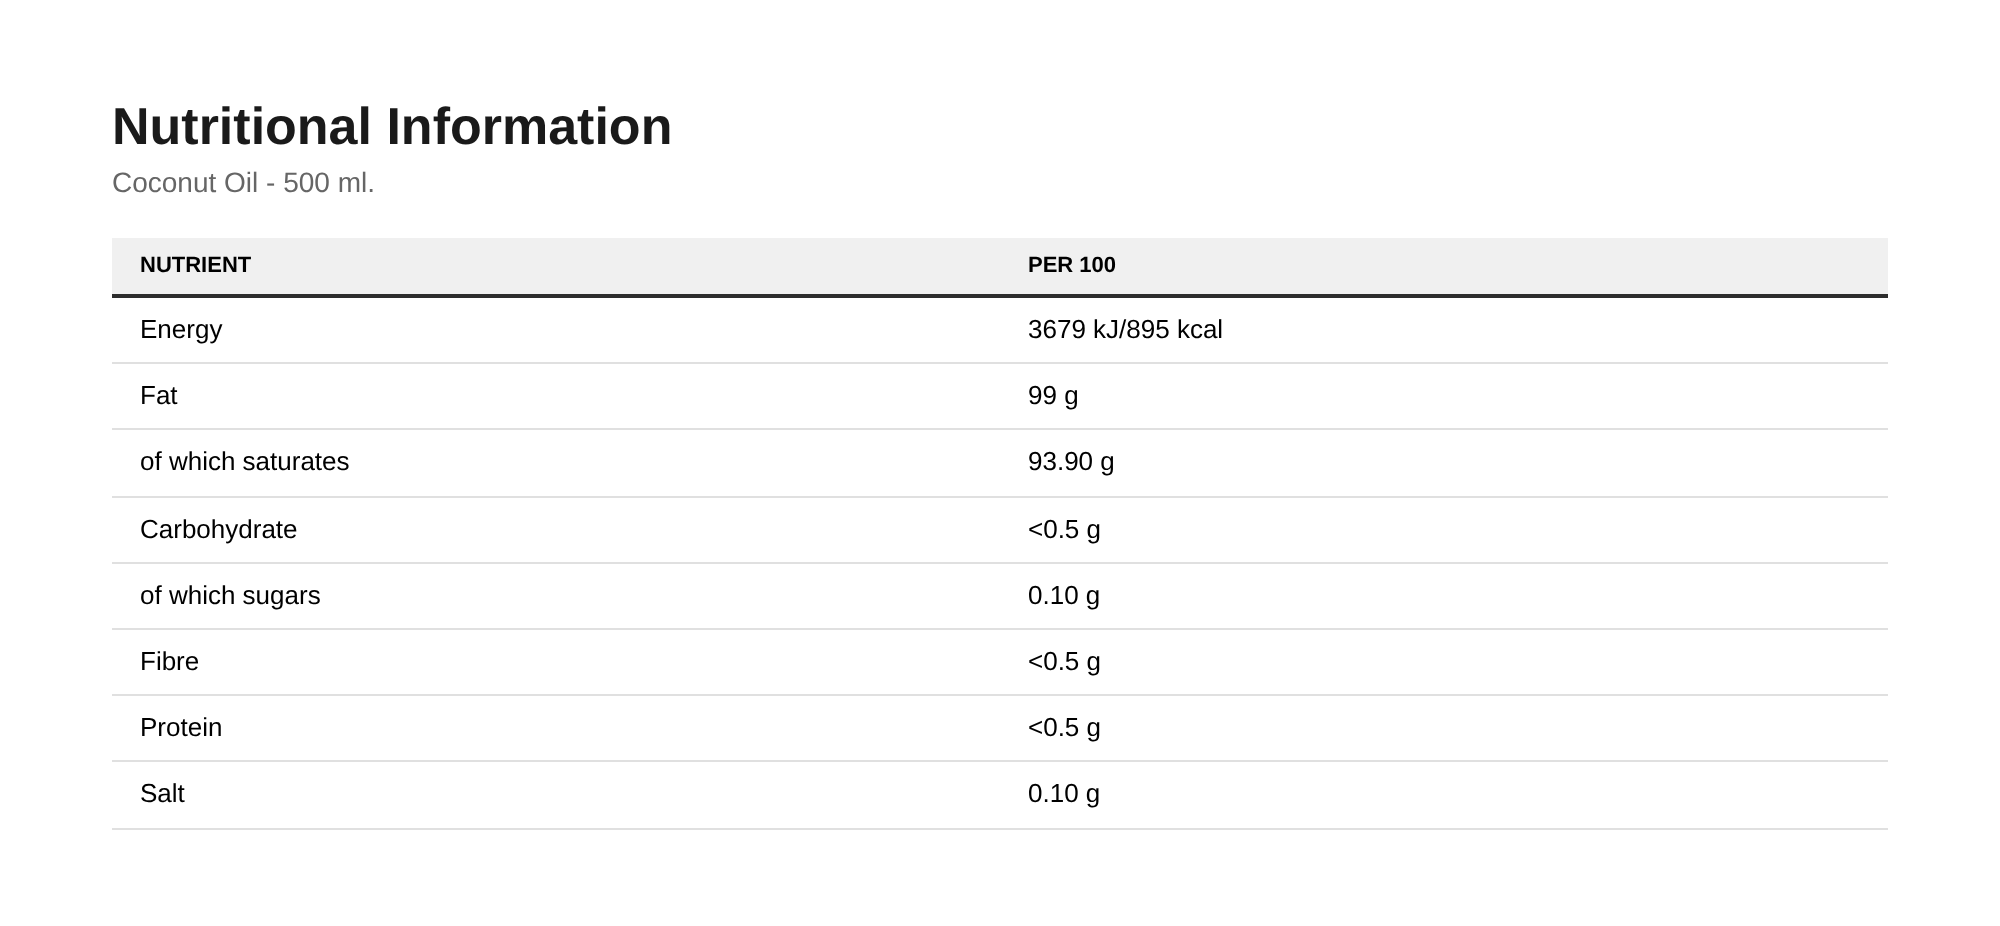Click the sugars 0.10 g value

[1064, 596]
